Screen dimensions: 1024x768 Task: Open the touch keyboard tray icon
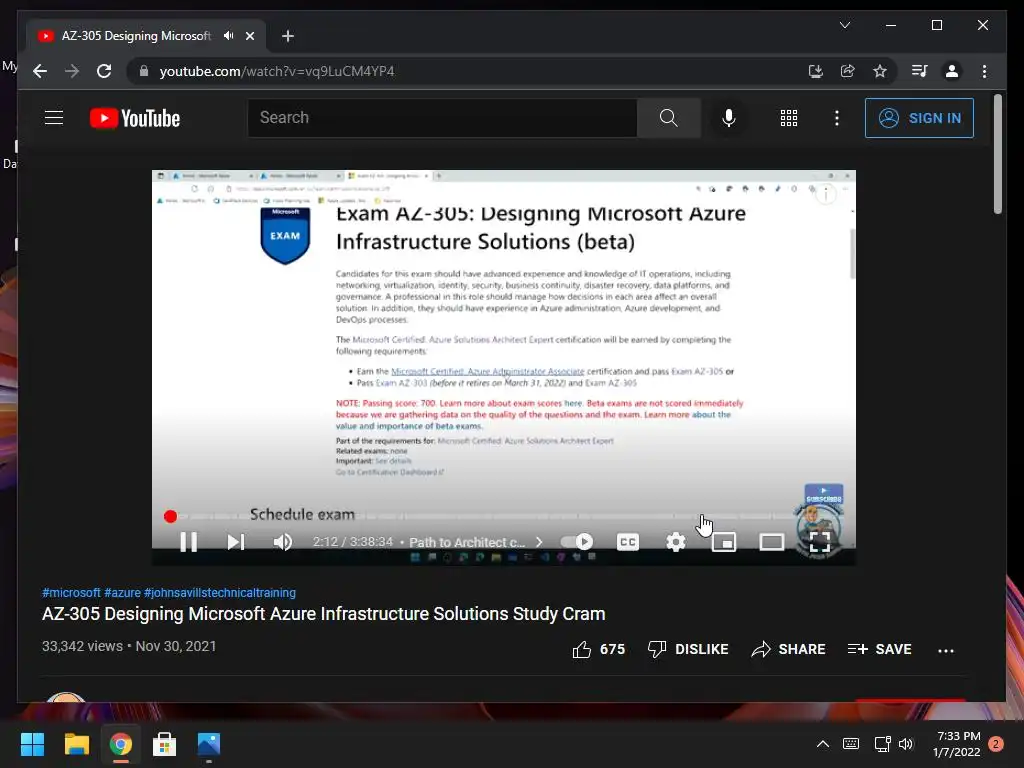point(851,744)
